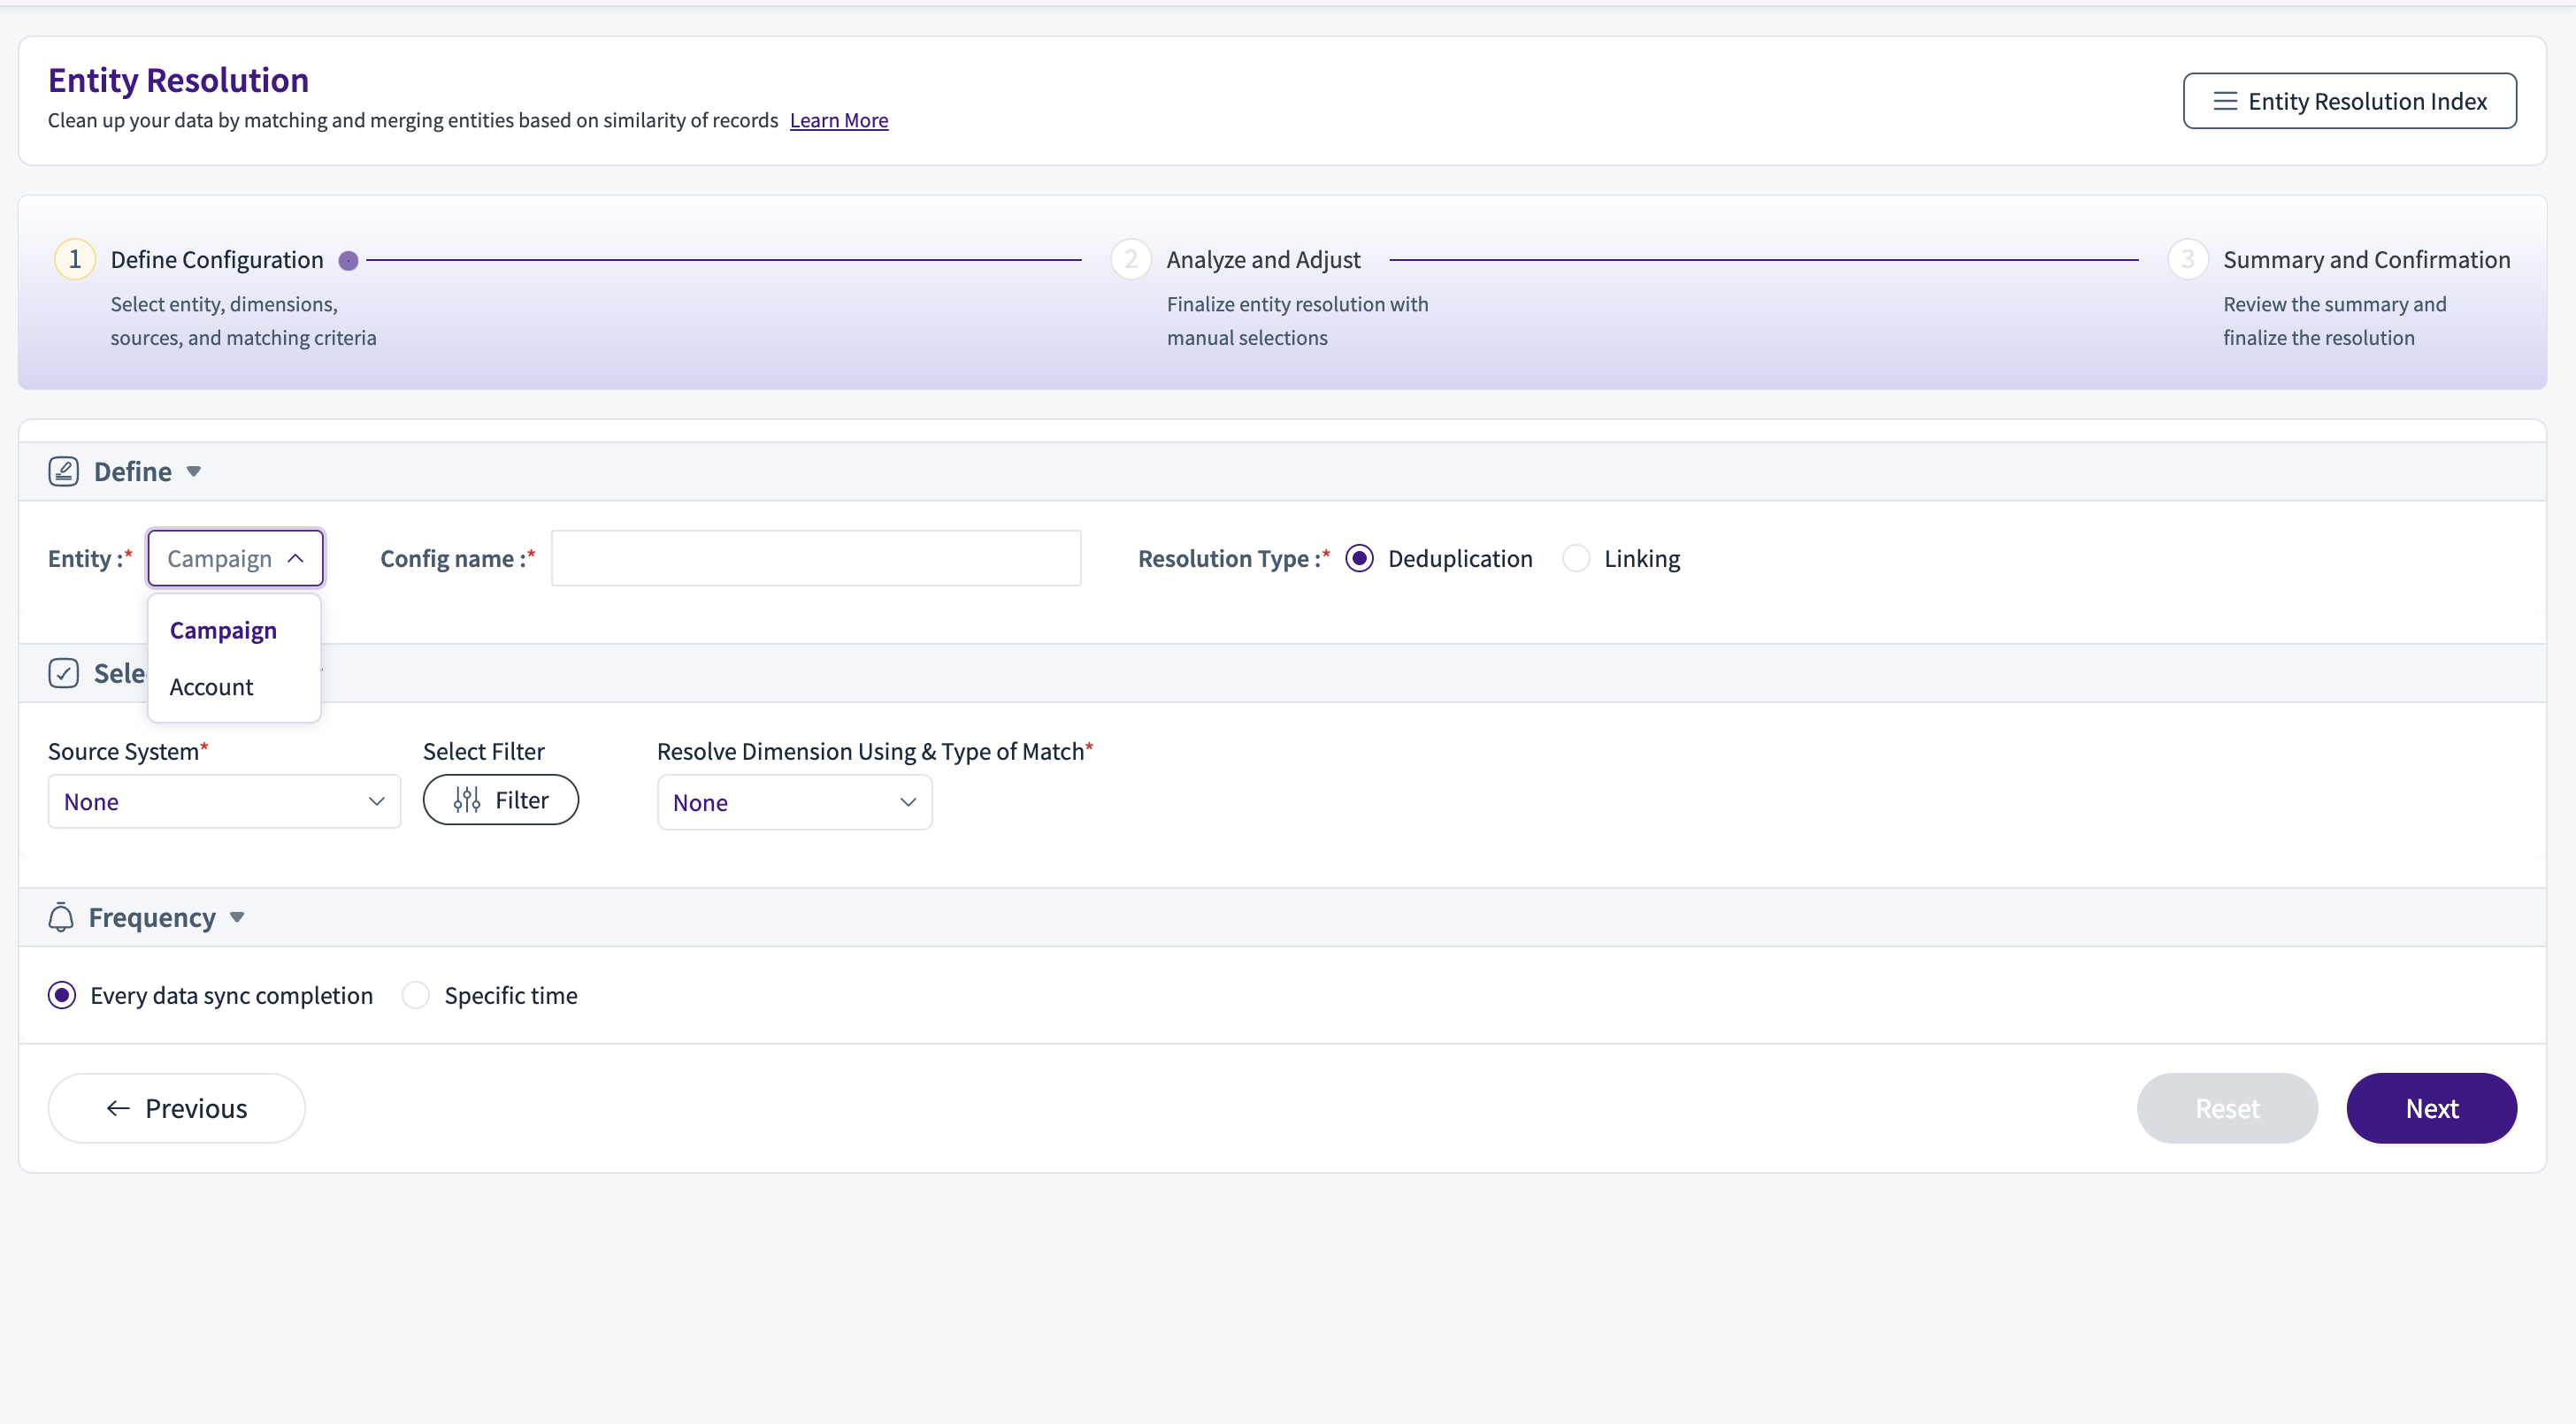Click the Select Filter label
2576x1424 pixels.
point(484,751)
